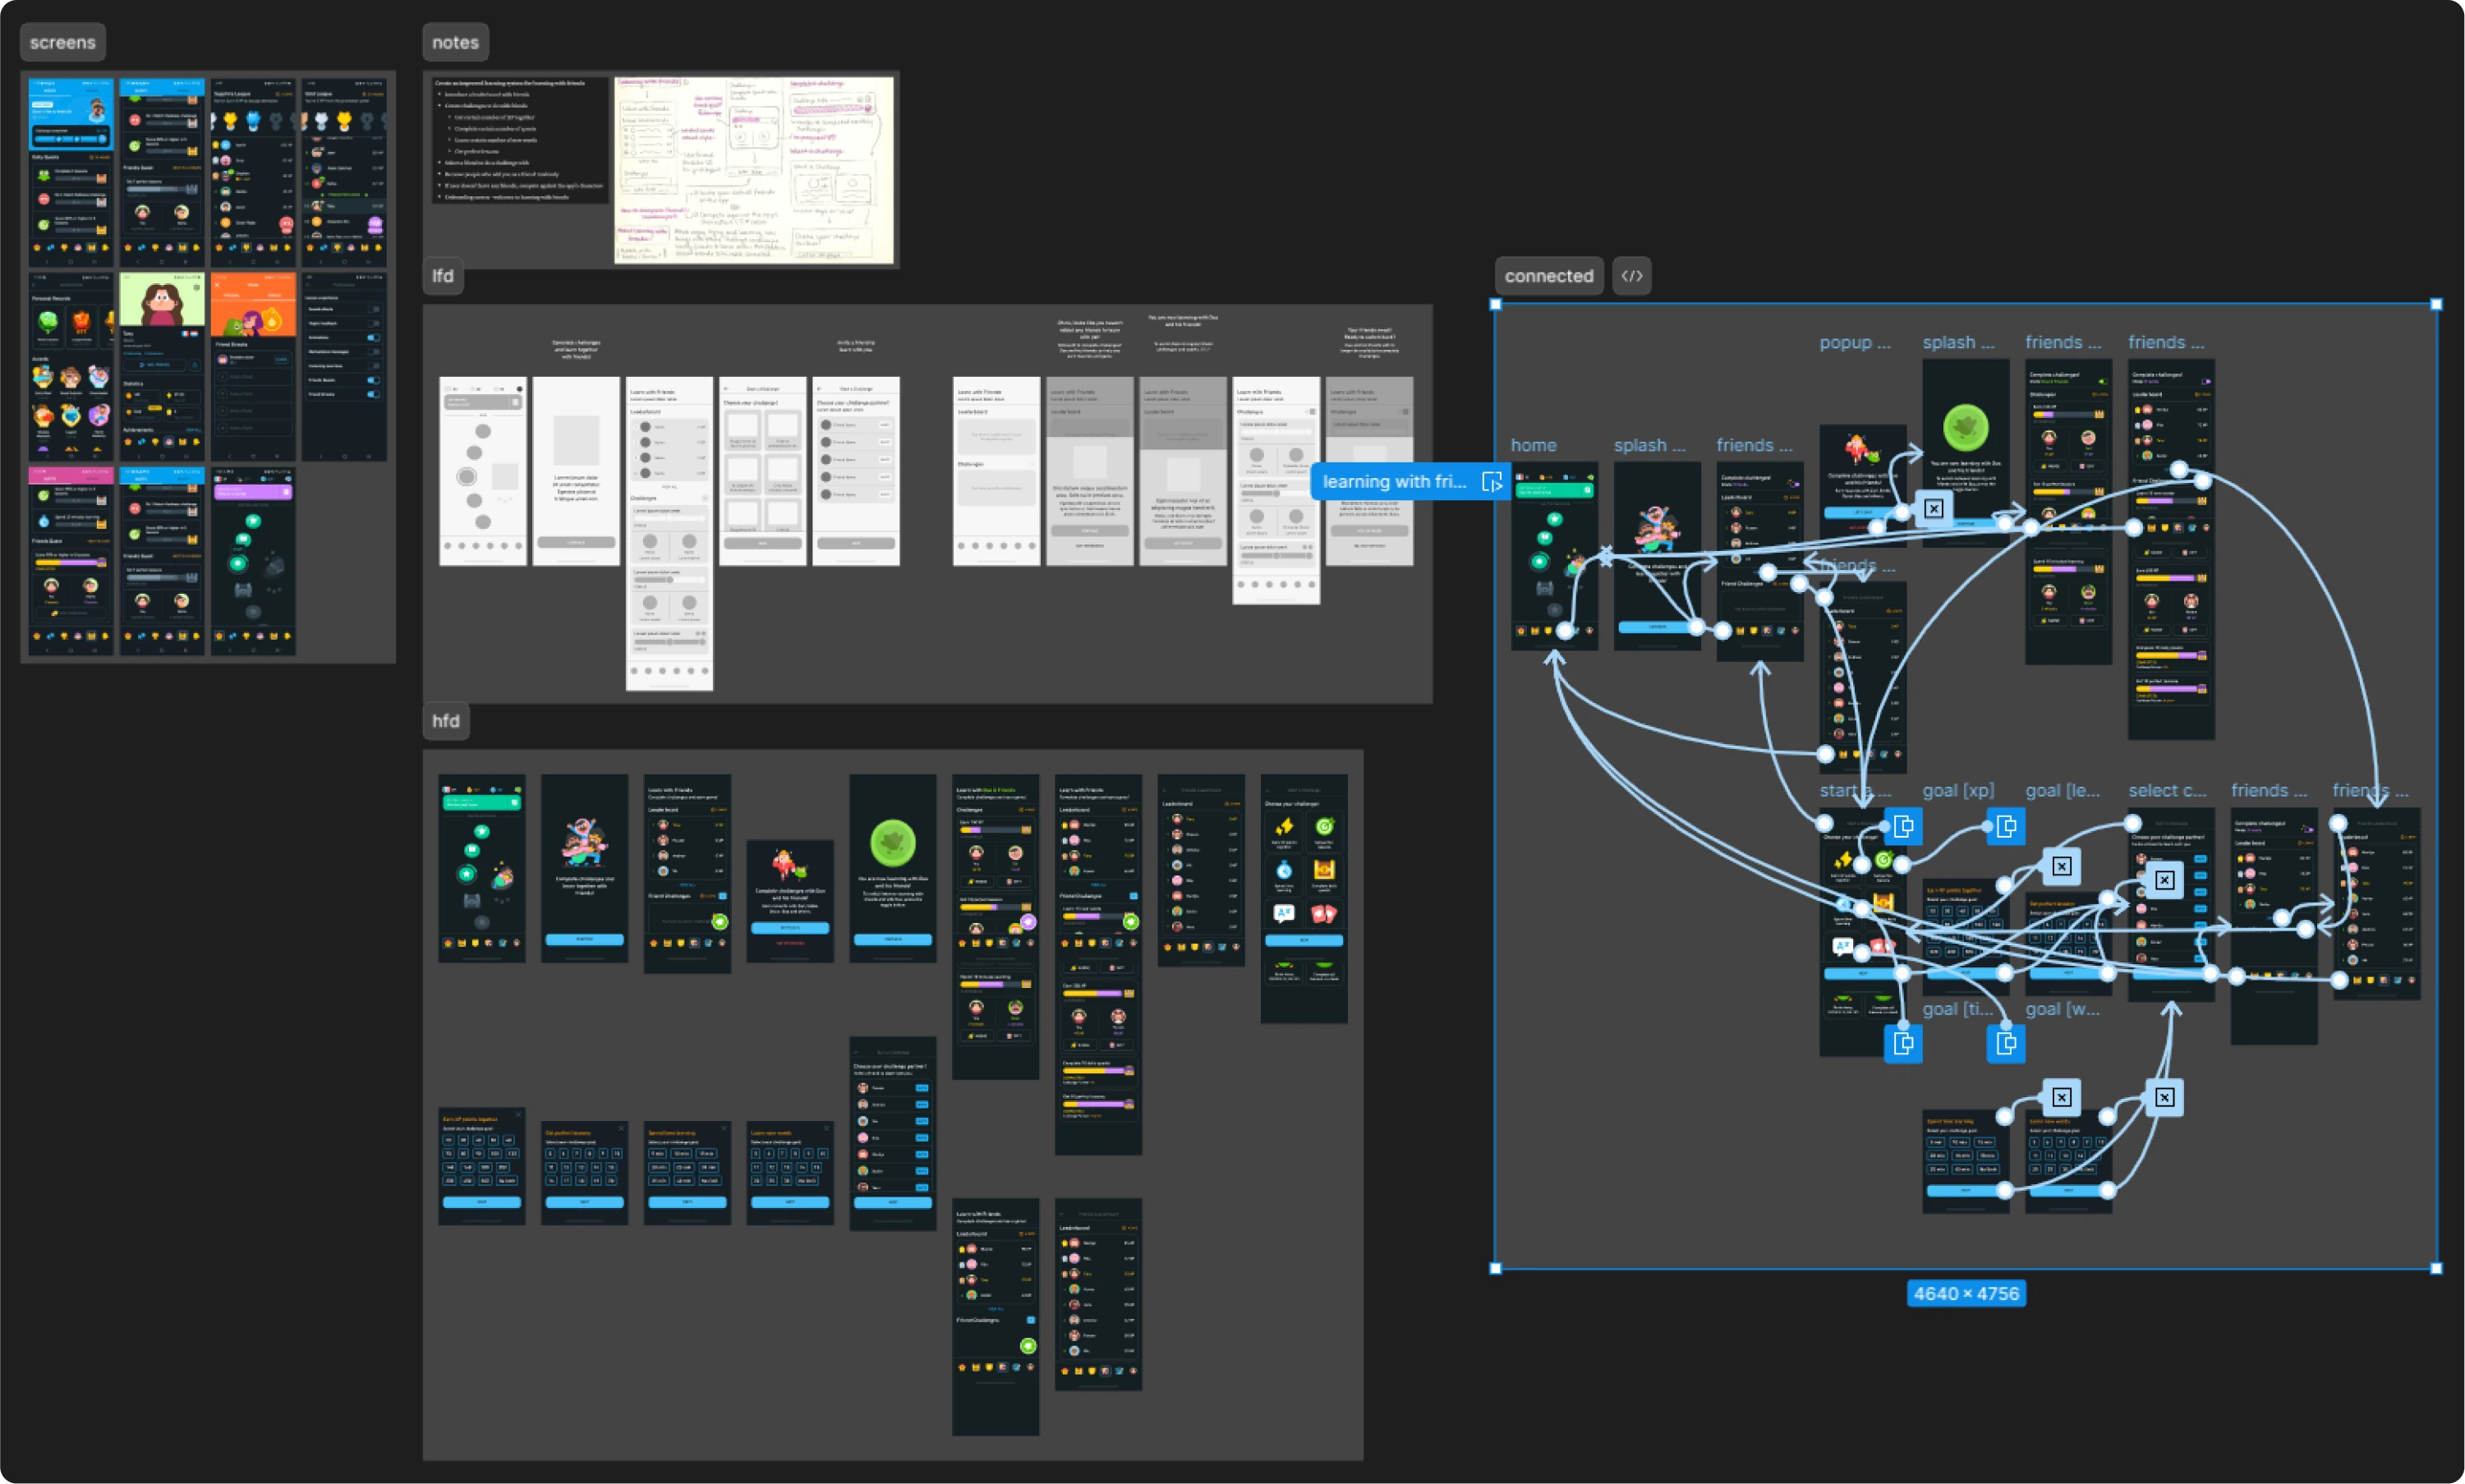
Task: Click the learning with fri... flow label
Action: pyautogui.click(x=1394, y=482)
